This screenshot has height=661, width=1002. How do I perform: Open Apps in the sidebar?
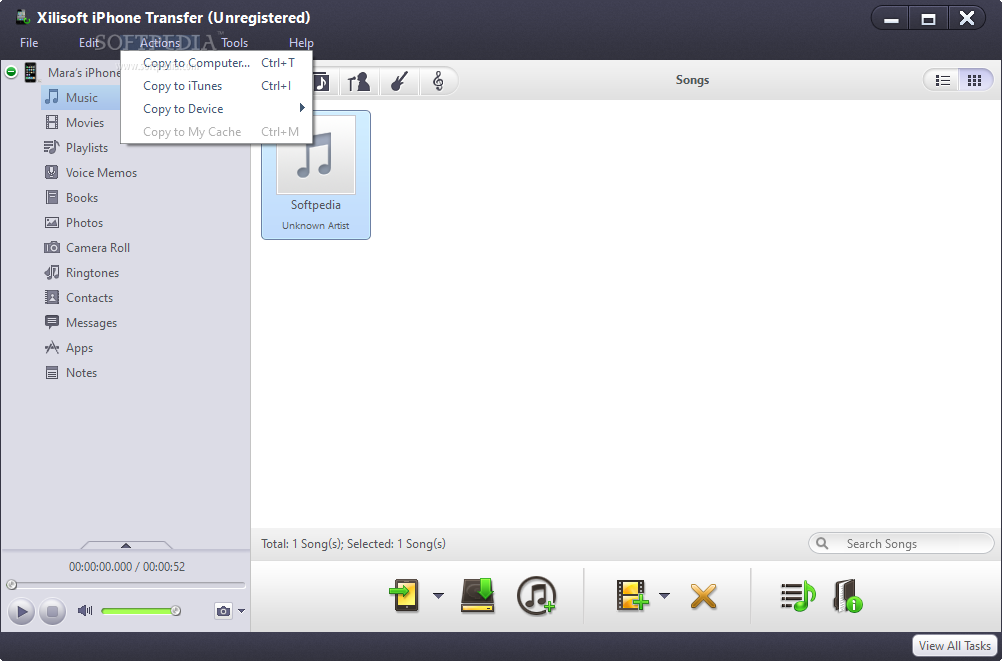coord(79,347)
